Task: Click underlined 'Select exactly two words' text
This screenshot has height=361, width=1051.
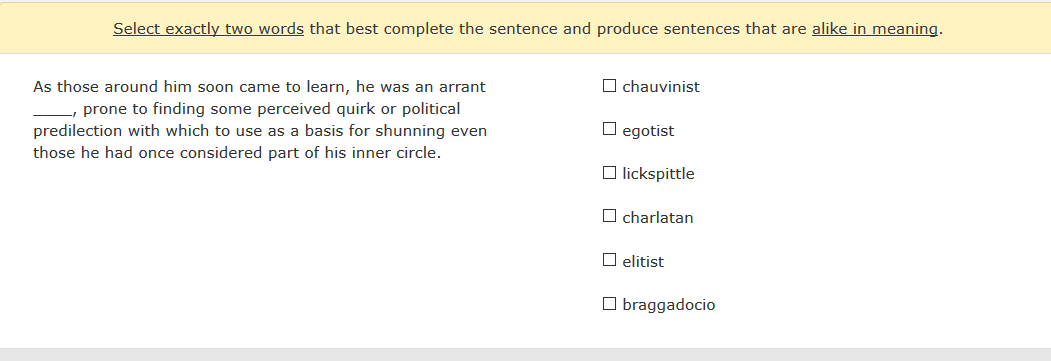Action: [x=208, y=29]
